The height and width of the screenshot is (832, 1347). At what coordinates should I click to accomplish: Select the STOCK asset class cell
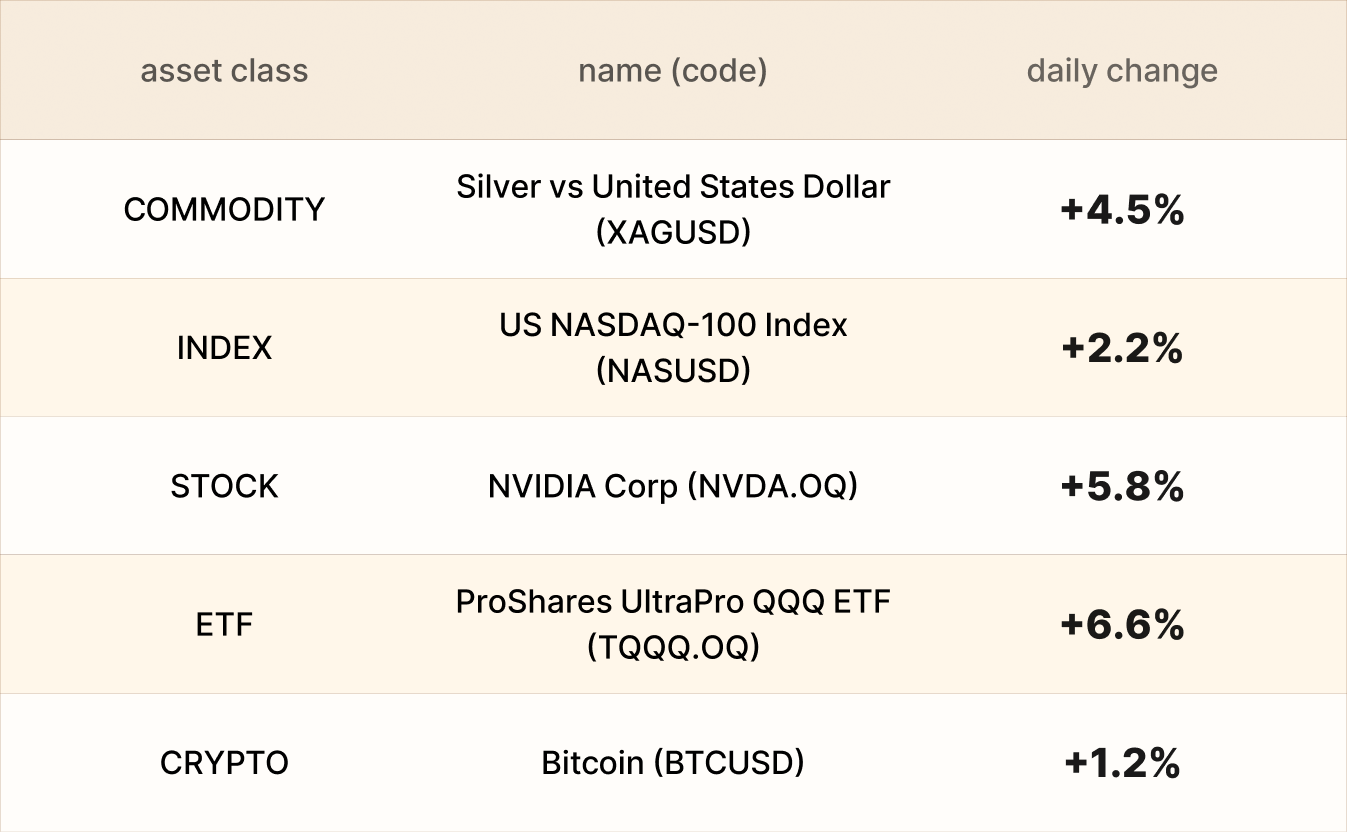[224, 486]
